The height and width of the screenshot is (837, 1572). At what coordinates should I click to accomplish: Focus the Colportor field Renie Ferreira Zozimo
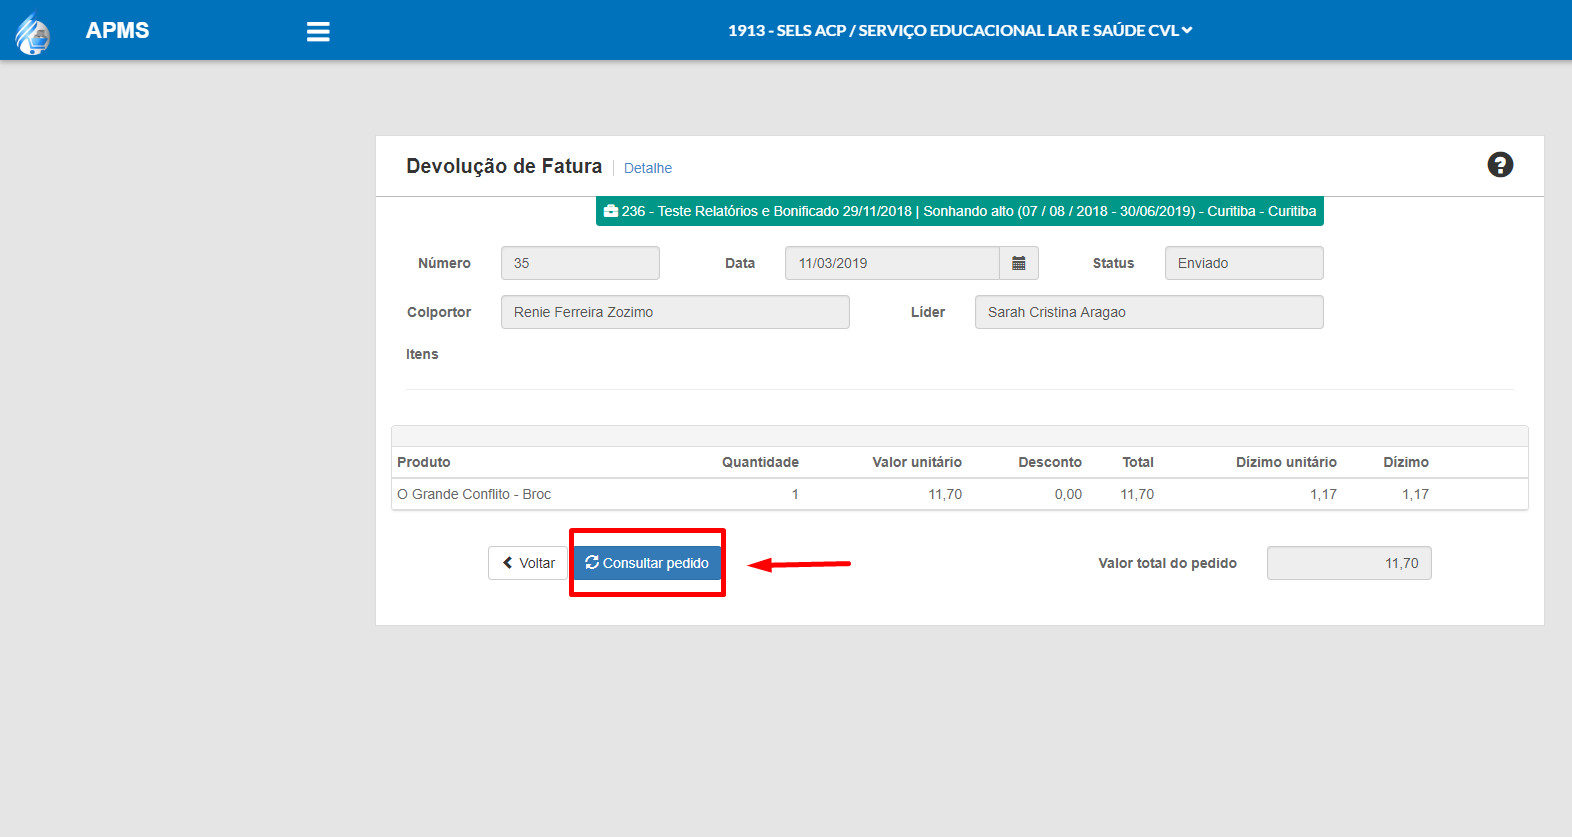[x=675, y=312]
